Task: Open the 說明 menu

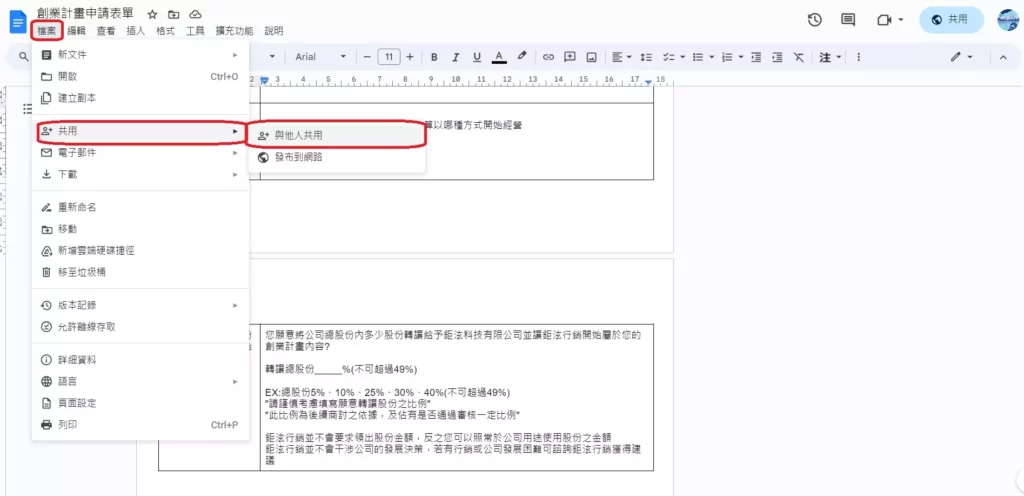Action: coord(274,31)
